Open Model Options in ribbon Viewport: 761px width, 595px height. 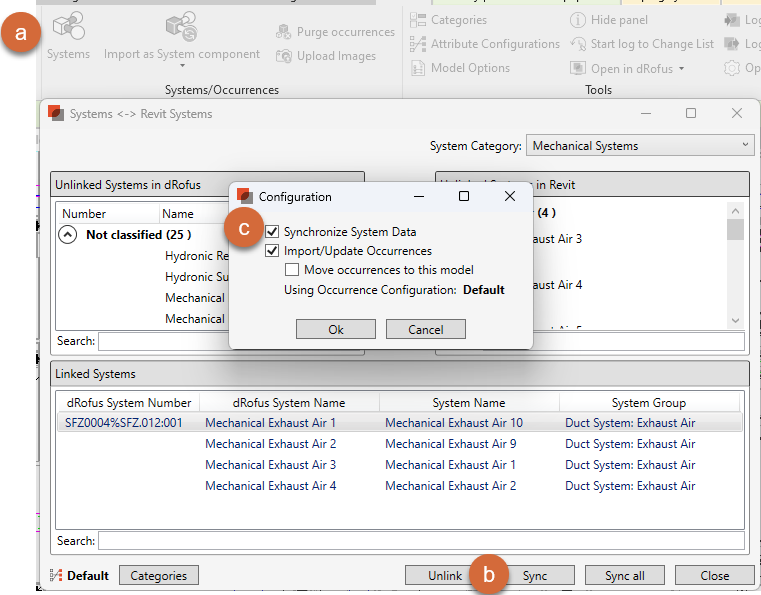418,68
